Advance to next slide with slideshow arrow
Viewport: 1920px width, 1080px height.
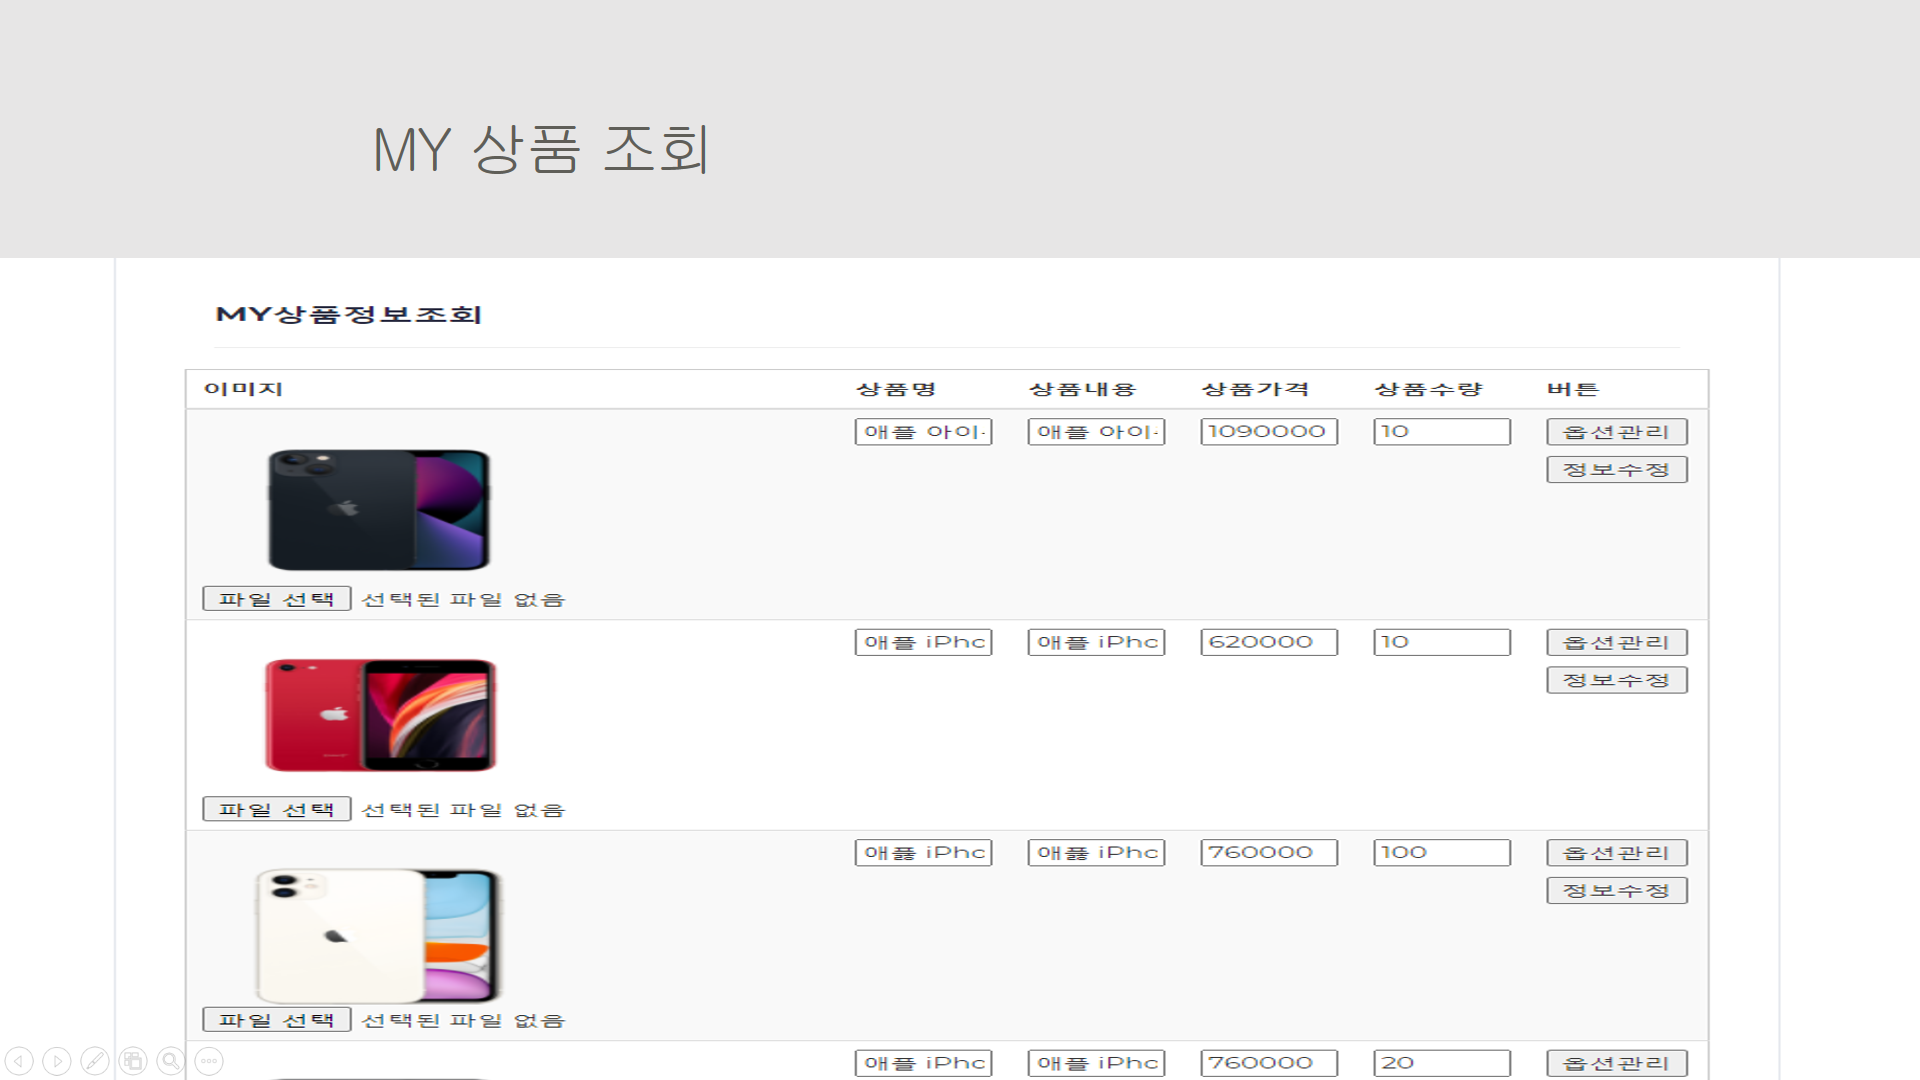coord(57,1061)
